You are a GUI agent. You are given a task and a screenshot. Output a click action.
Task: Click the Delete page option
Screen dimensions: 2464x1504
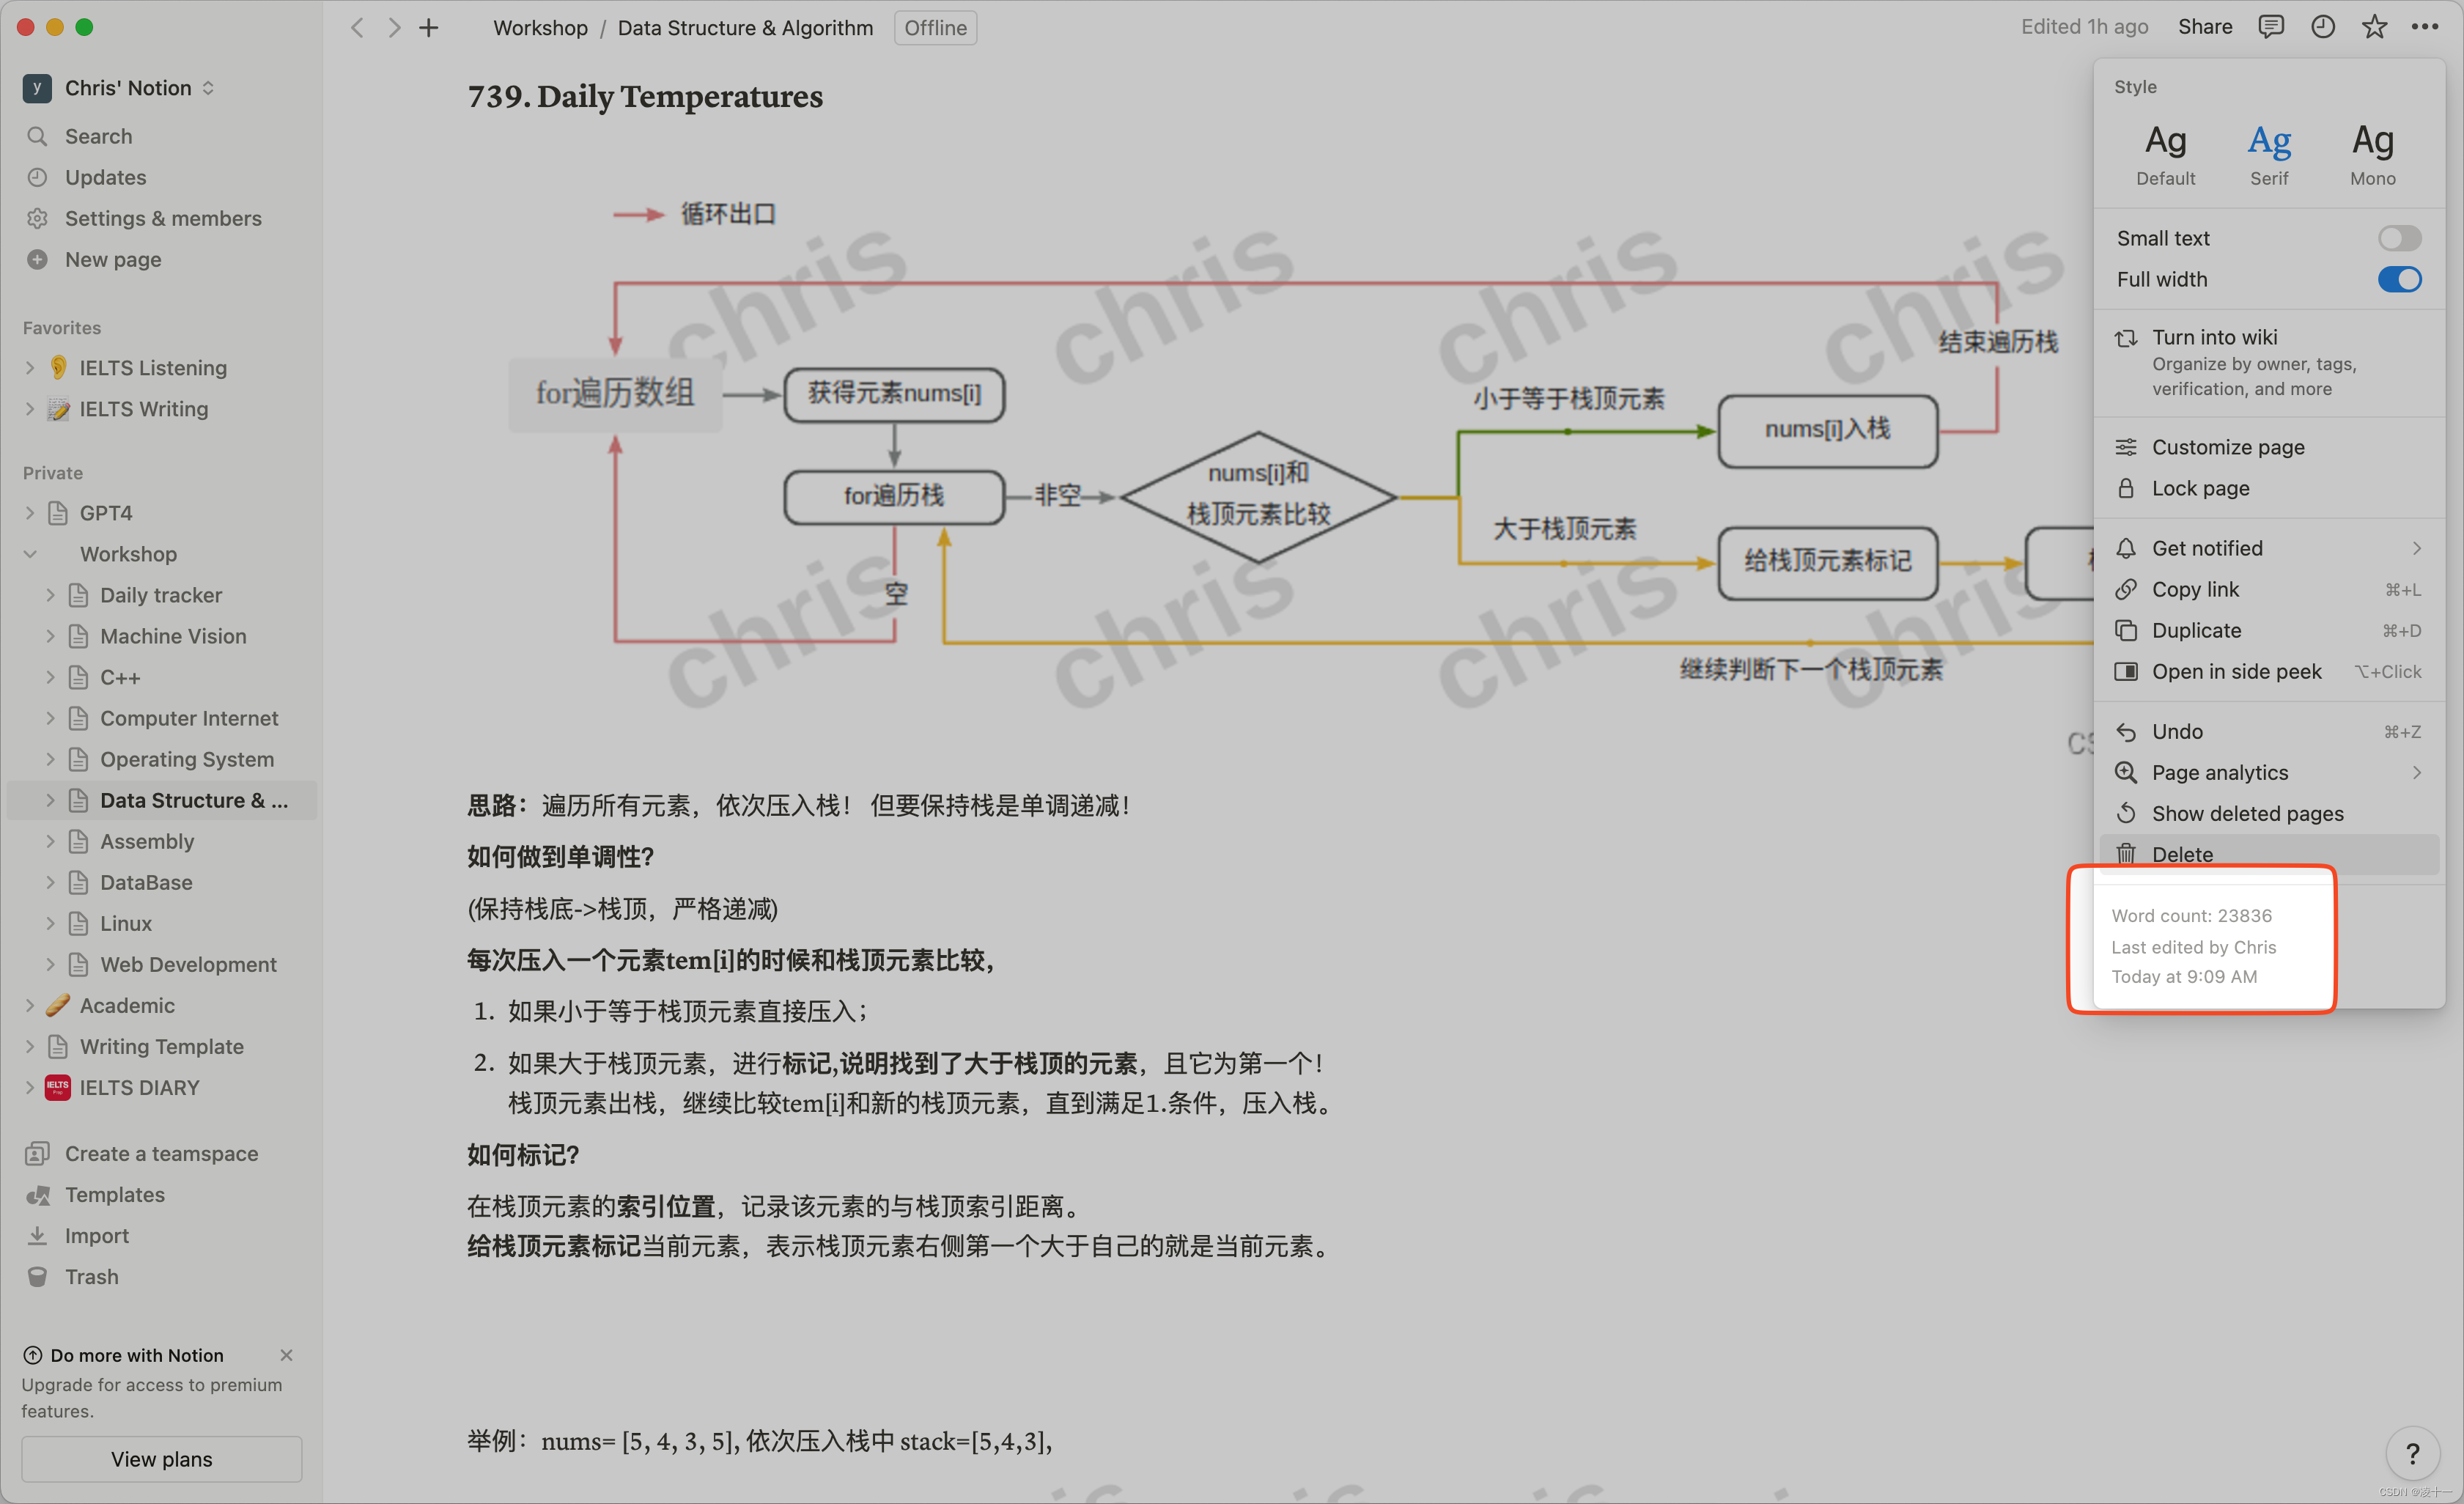2183,854
